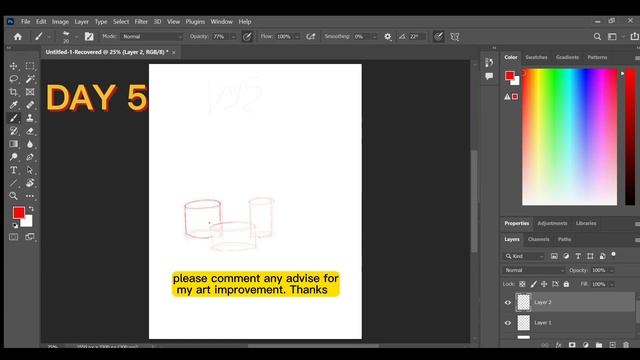
Task: Select the Hand tool
Action: pos(30,183)
